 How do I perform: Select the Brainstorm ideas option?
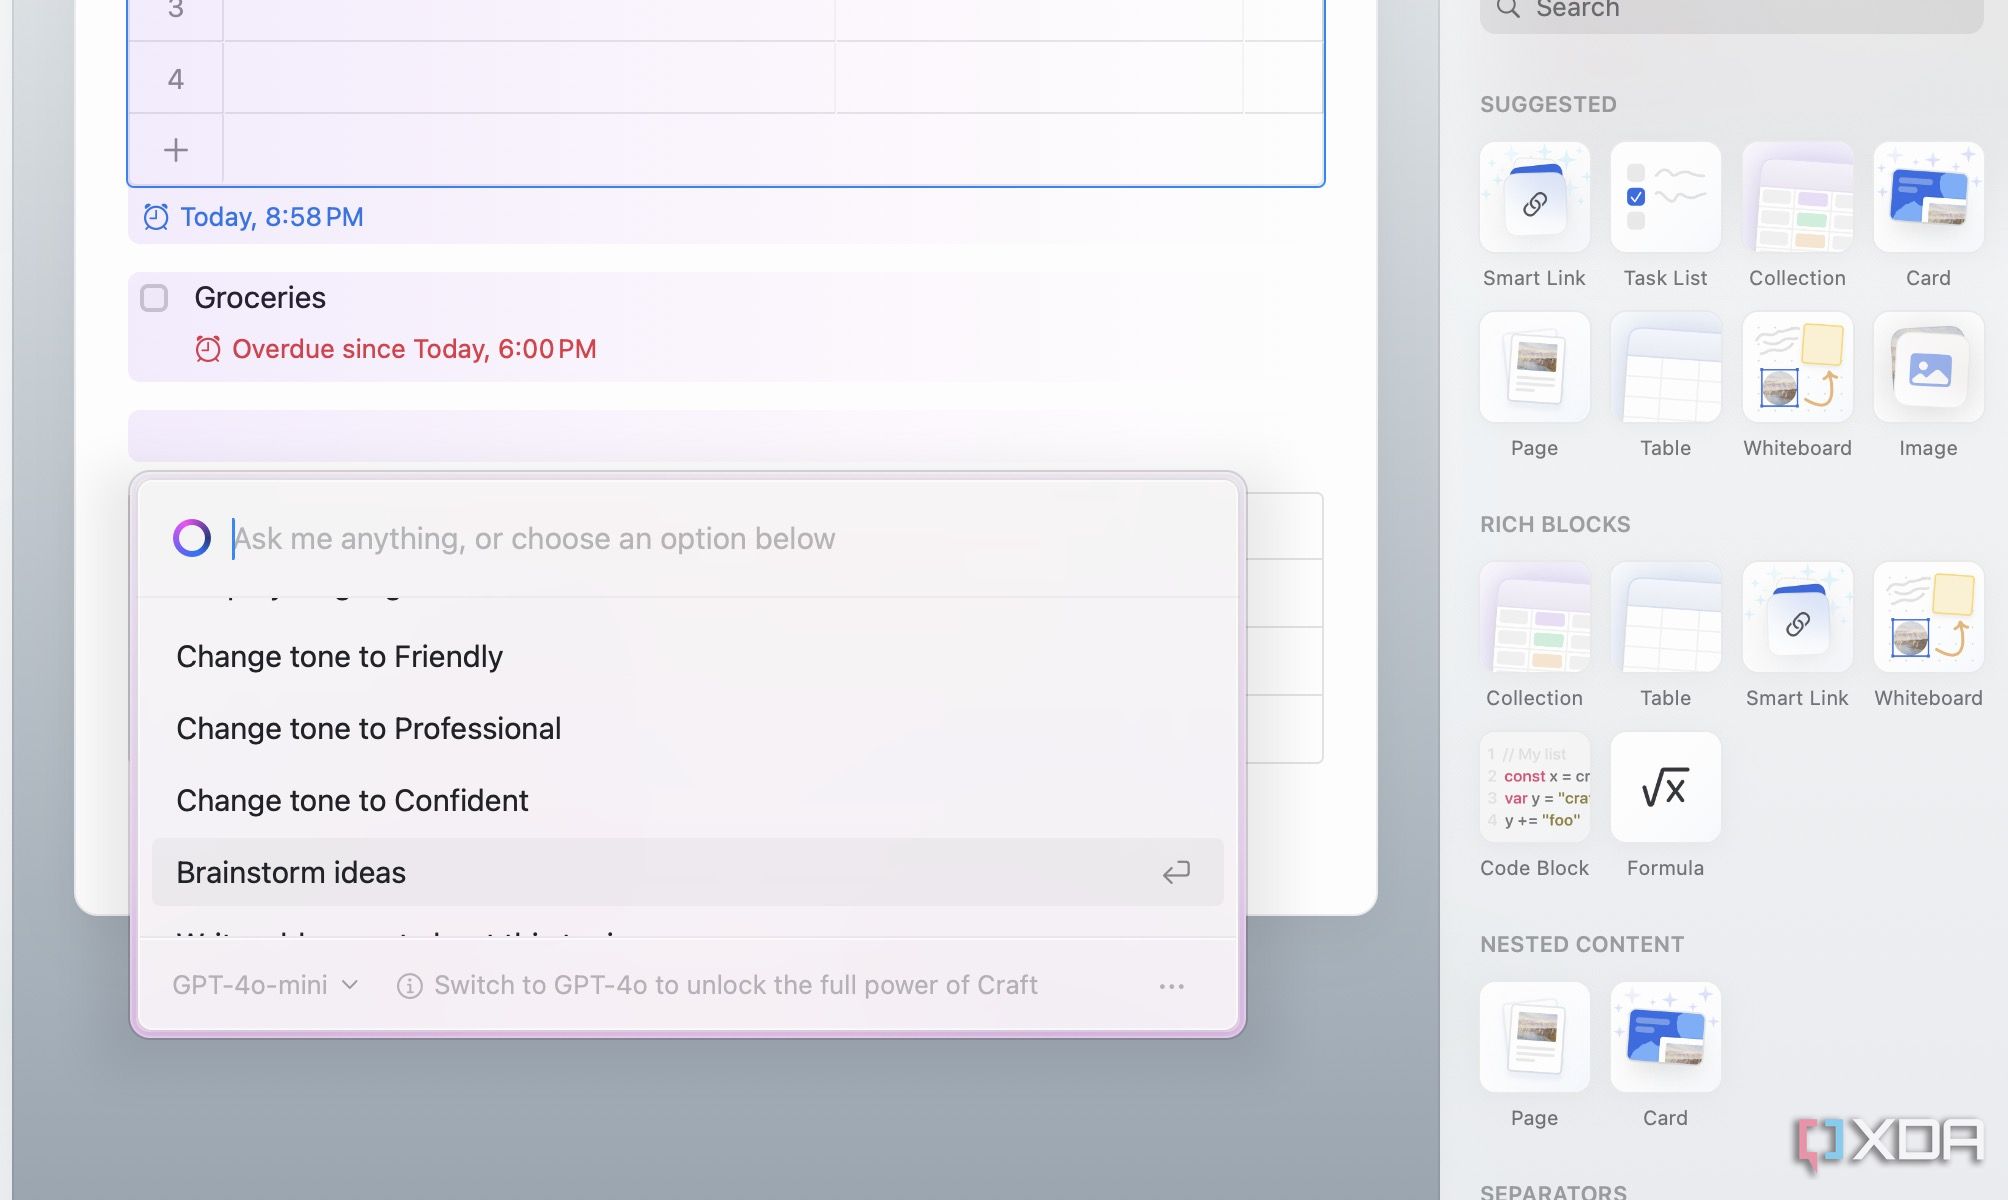pyautogui.click(x=687, y=872)
